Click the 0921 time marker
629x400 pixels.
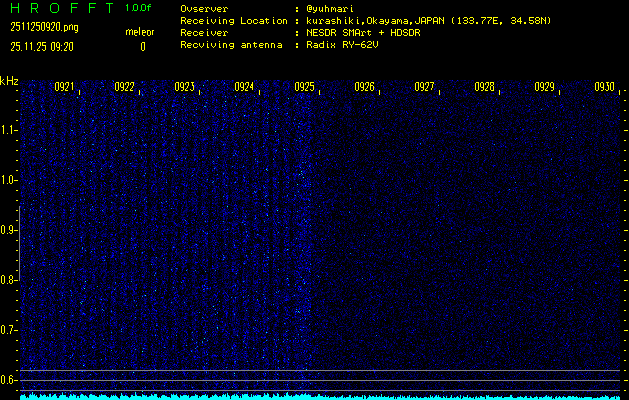(x=64, y=87)
